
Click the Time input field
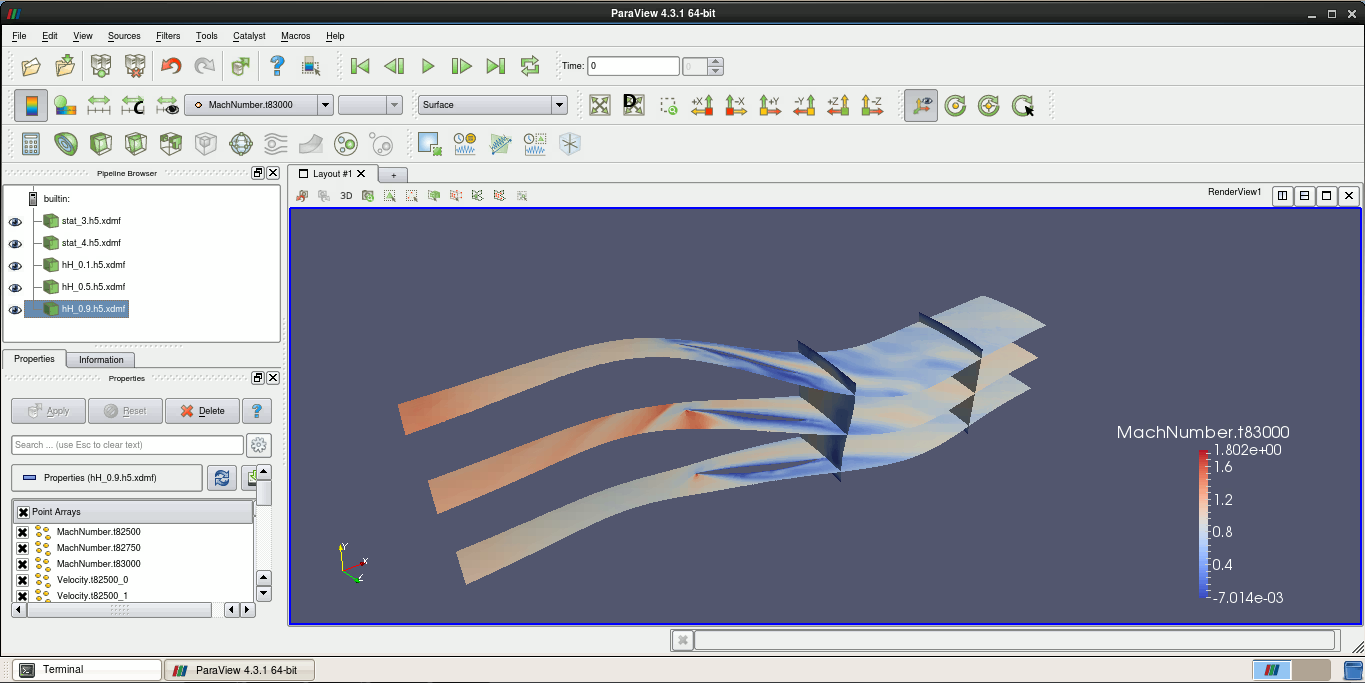tap(633, 66)
